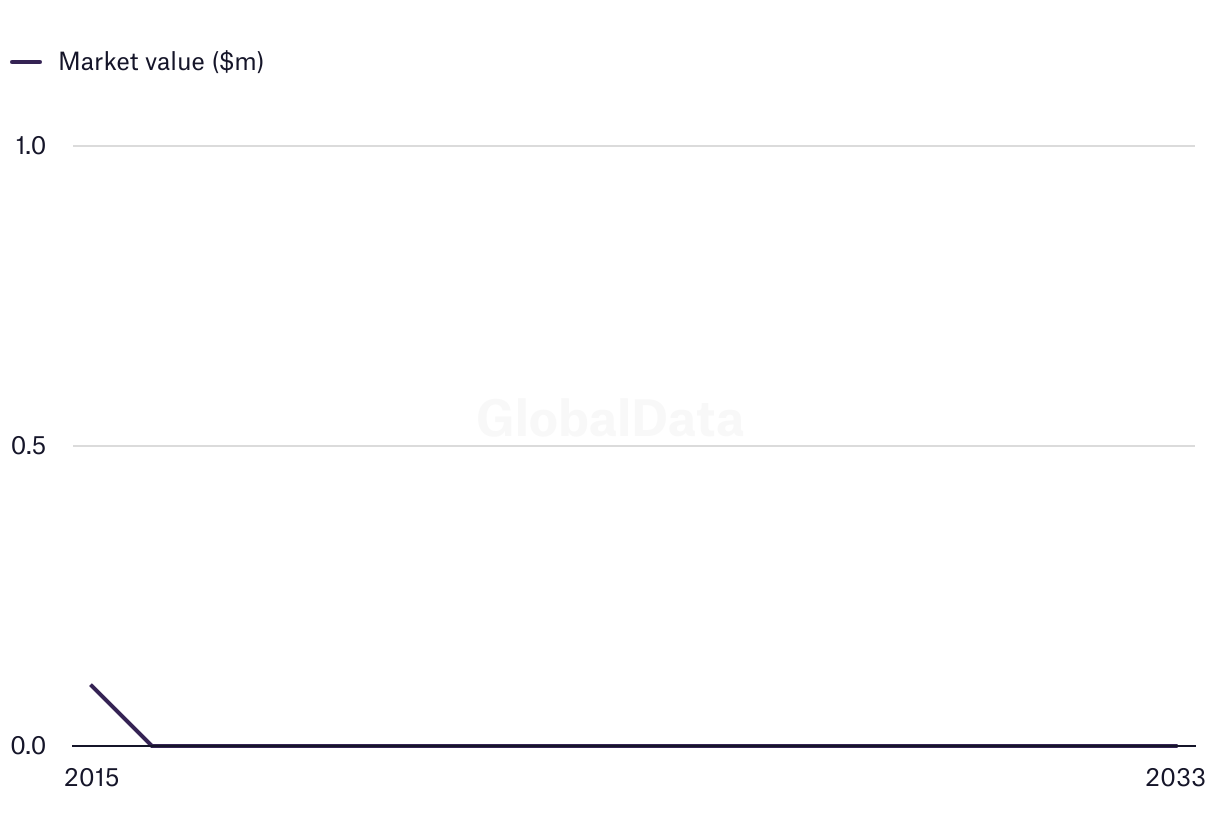1220x836 pixels.
Task: Toggle the "Market value ($m)" legend label
Action: [160, 62]
